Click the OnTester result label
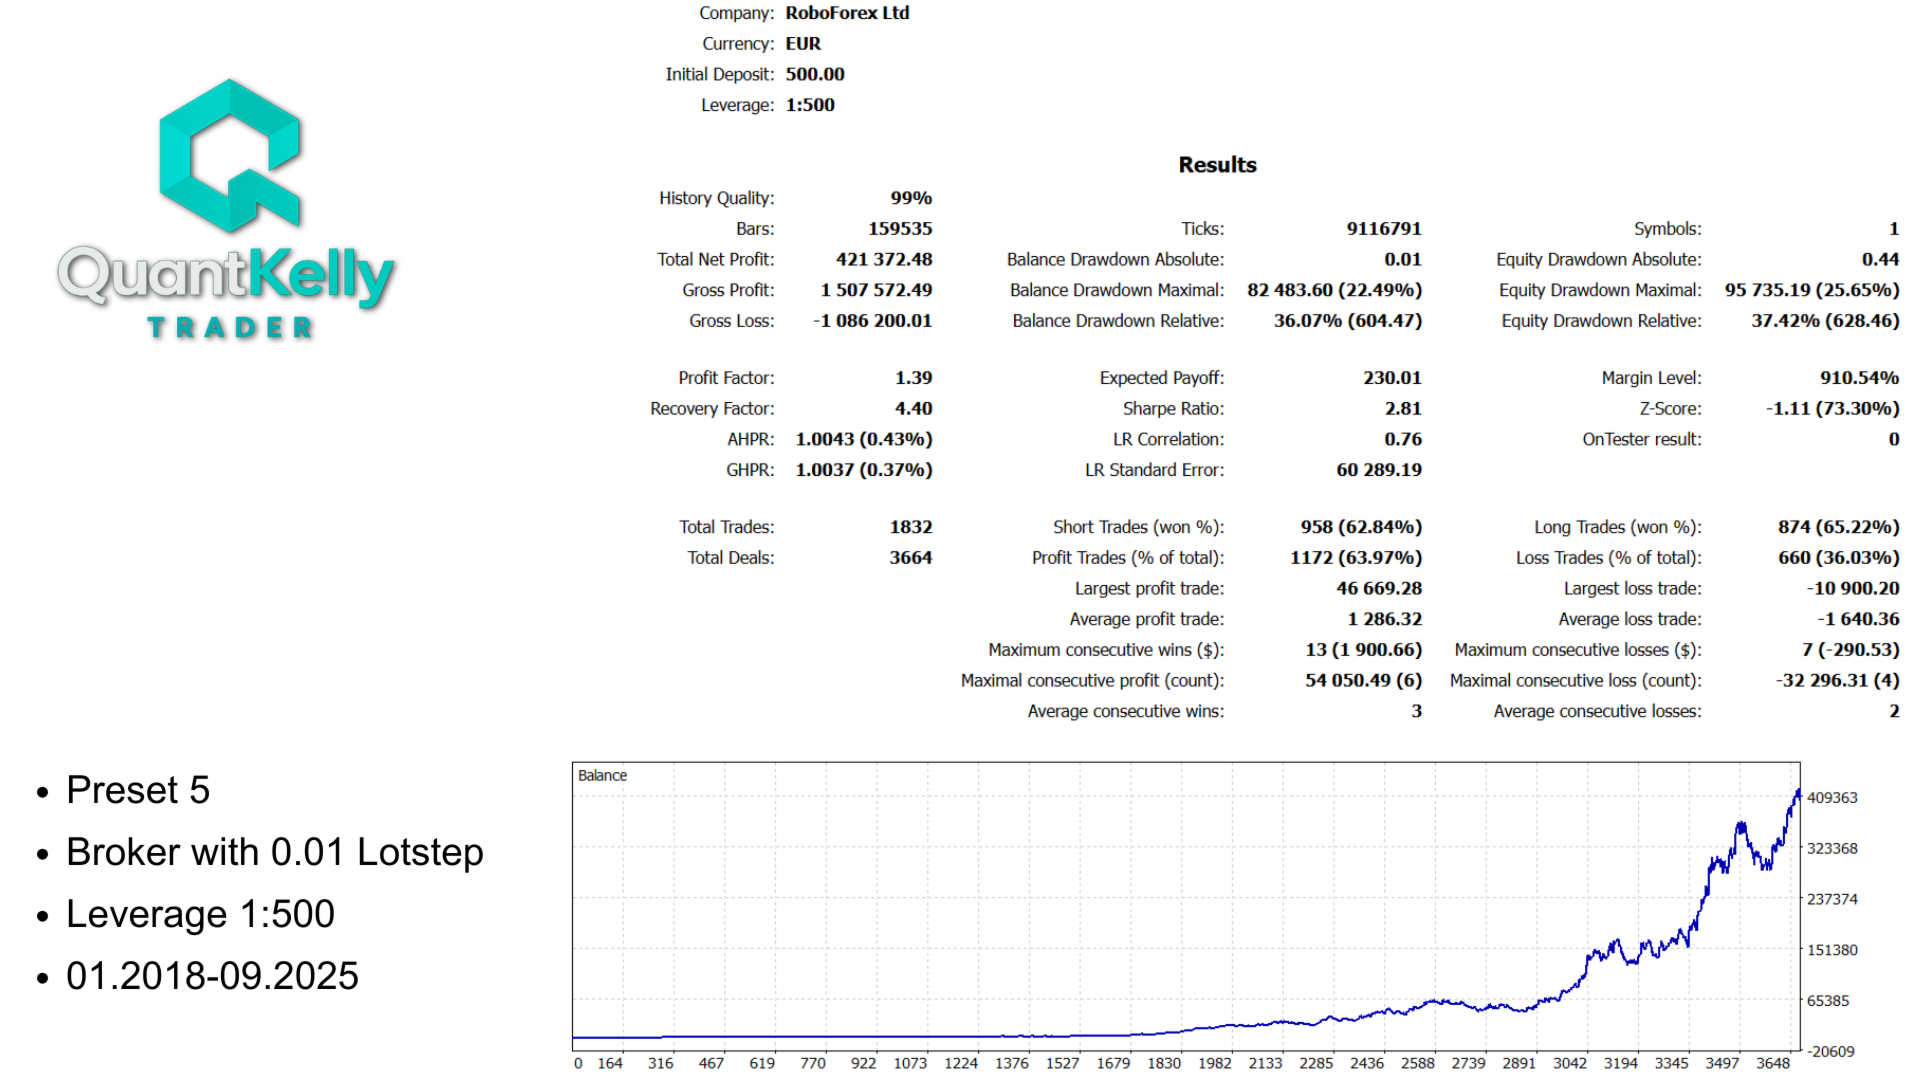The height and width of the screenshot is (1080, 1920). (1641, 439)
